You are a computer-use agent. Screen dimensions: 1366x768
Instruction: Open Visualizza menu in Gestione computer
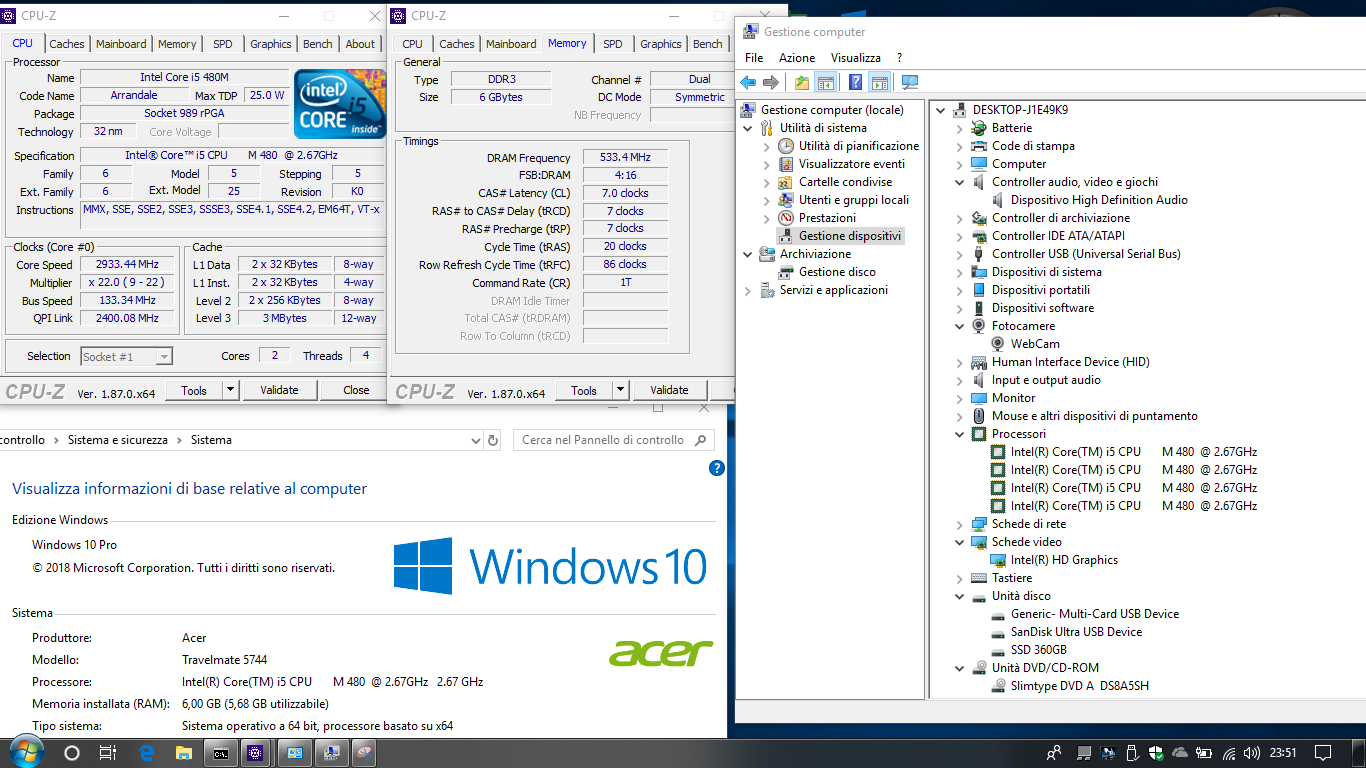pos(856,58)
